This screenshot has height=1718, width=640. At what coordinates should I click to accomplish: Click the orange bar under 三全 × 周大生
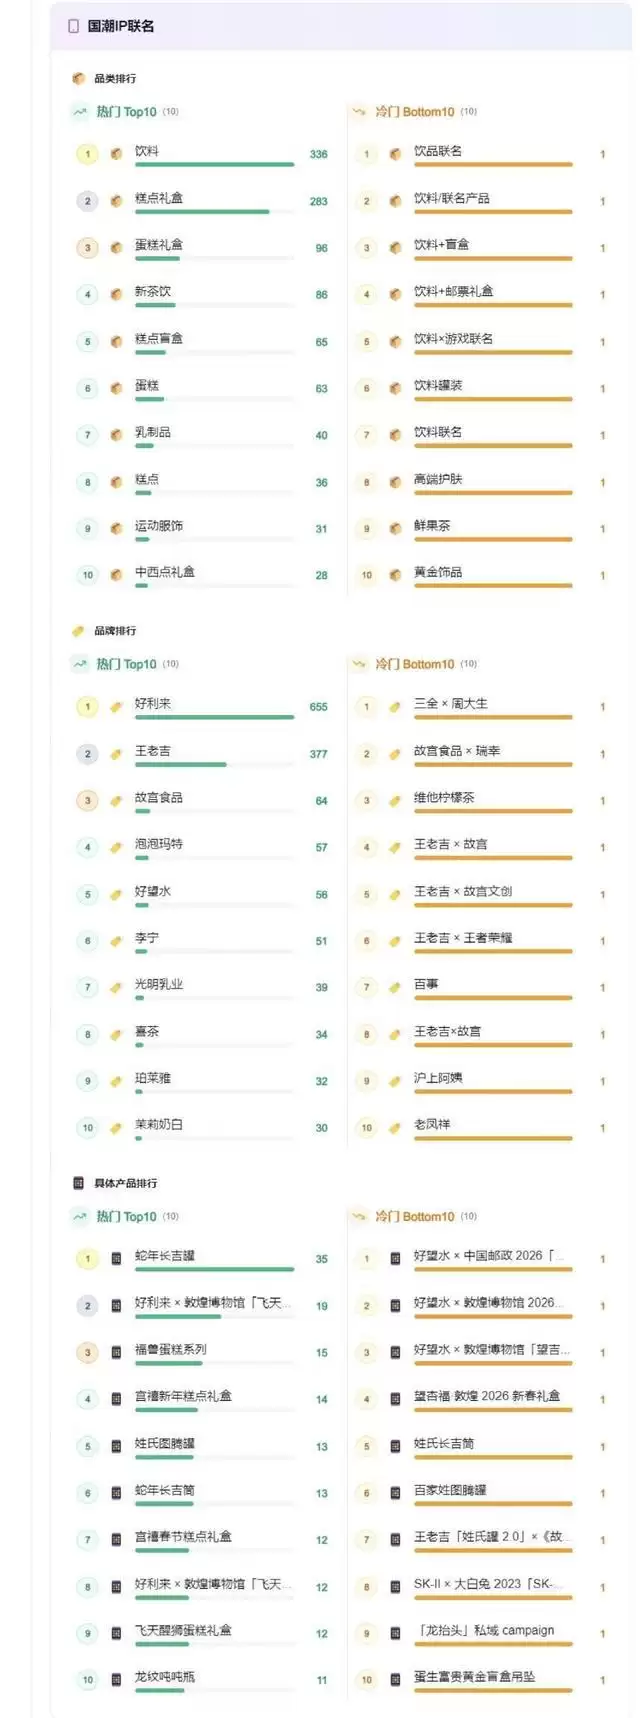click(493, 718)
